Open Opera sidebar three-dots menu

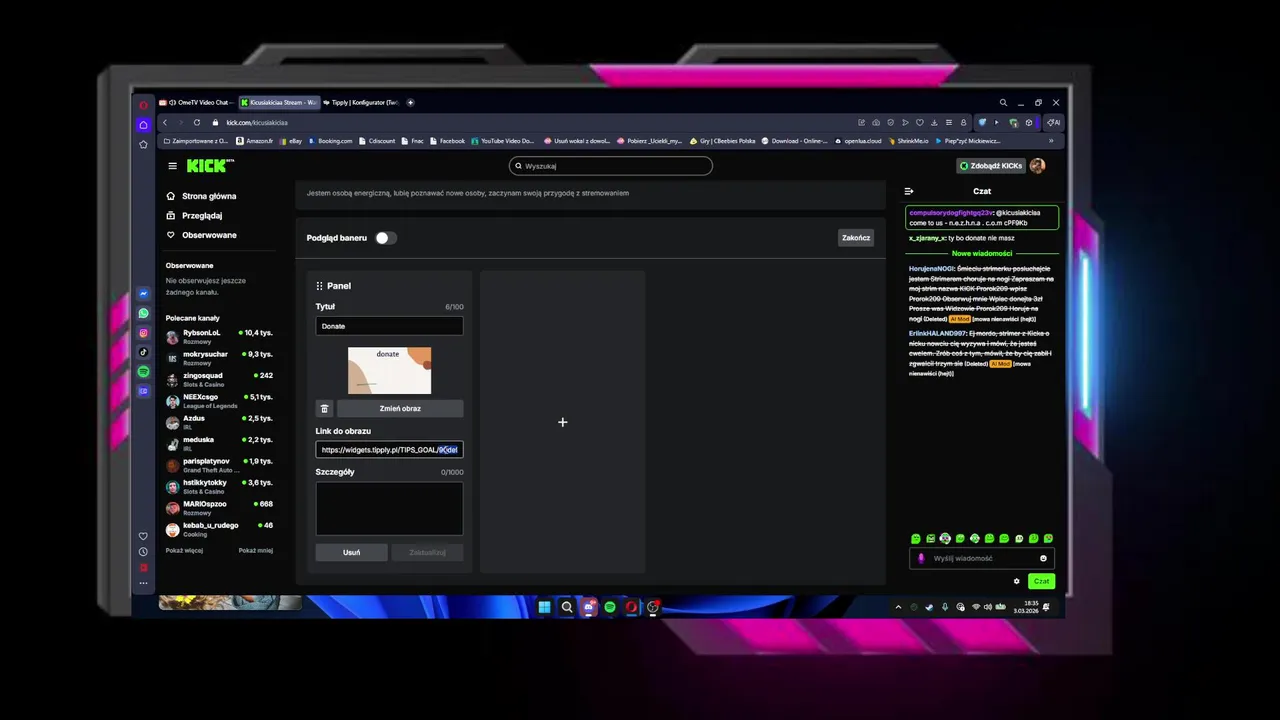click(x=143, y=583)
